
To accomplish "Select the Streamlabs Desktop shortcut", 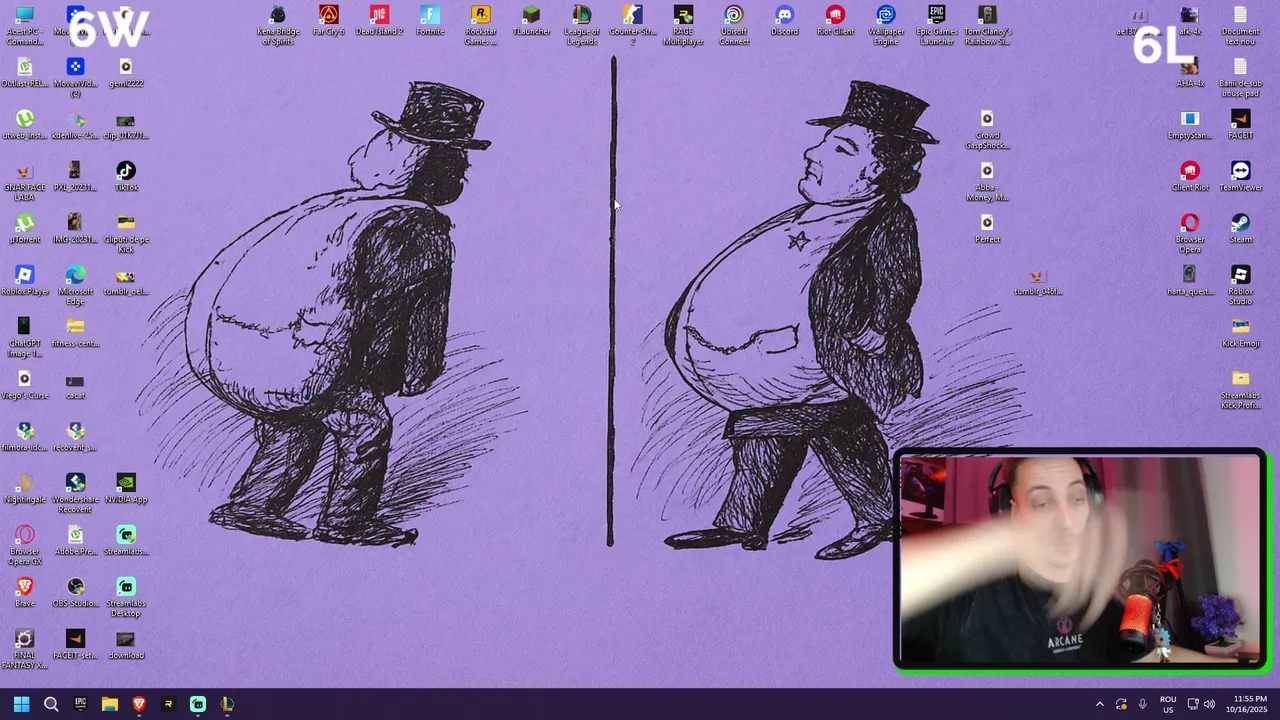I will pyautogui.click(x=126, y=597).
